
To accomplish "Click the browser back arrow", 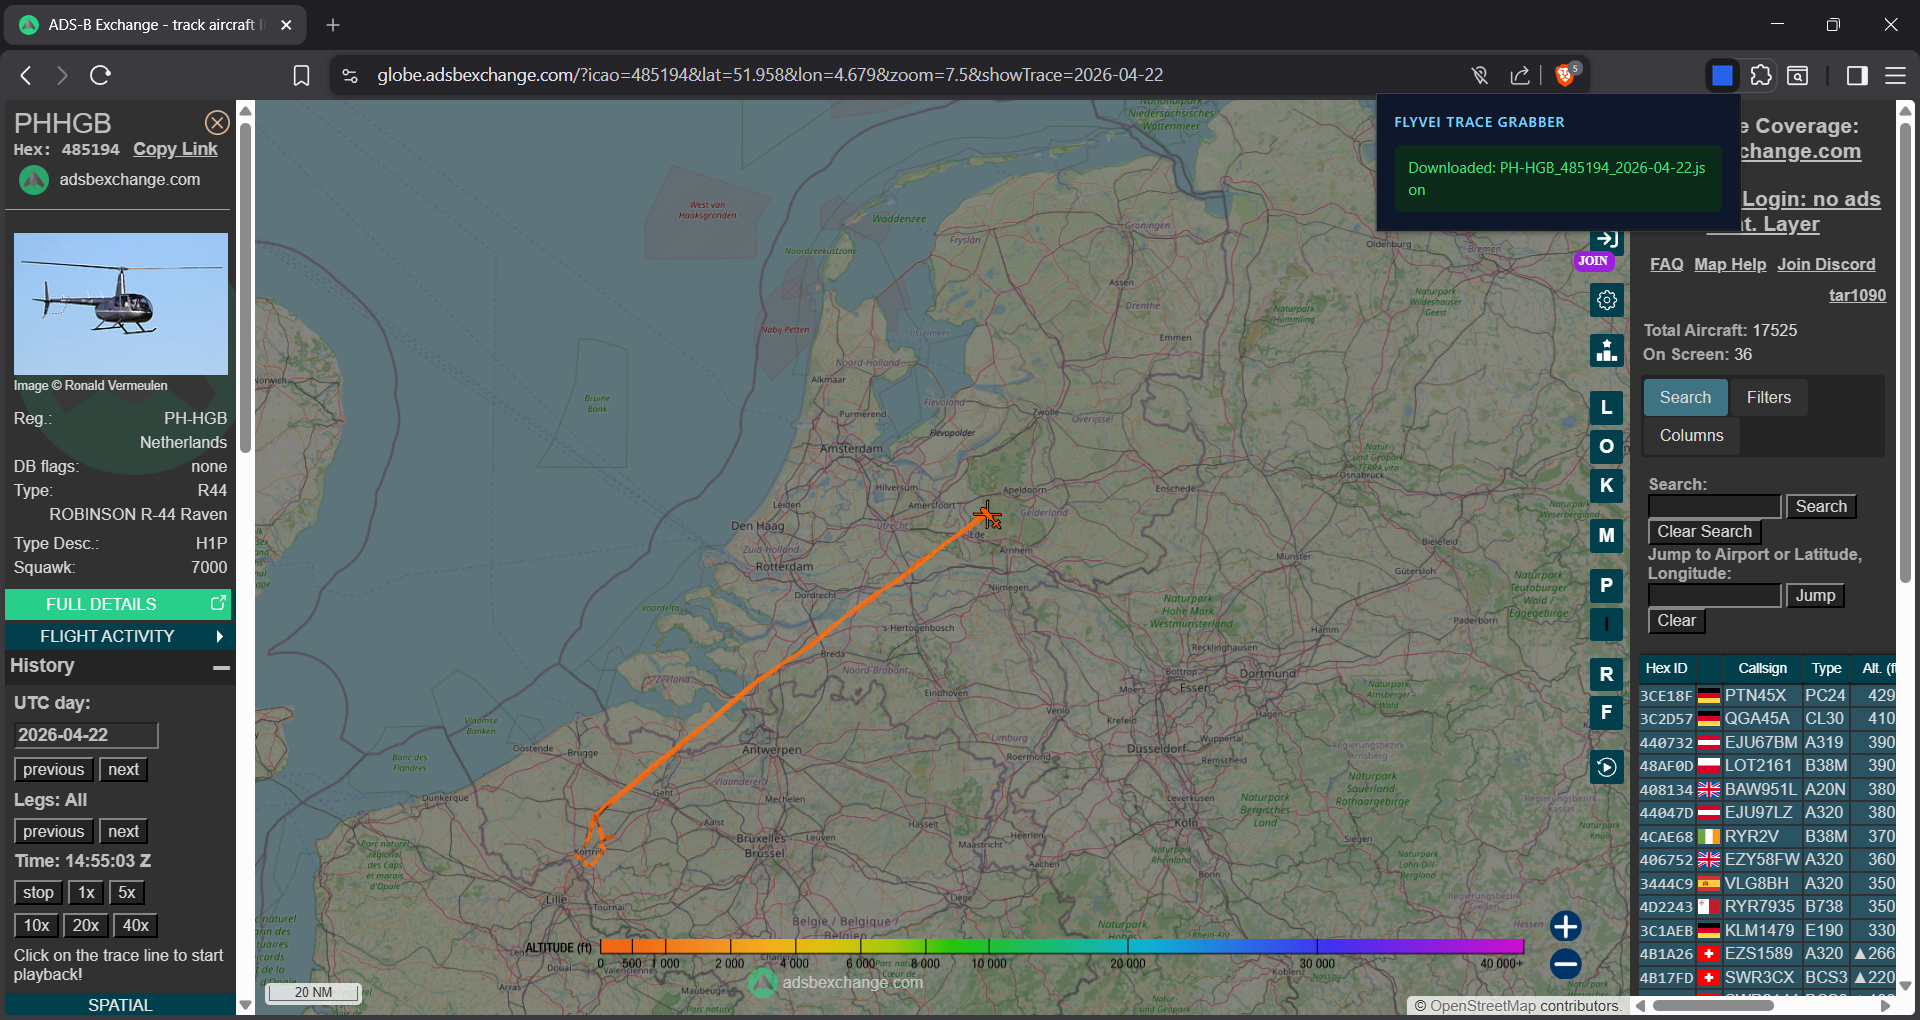I will coord(27,75).
